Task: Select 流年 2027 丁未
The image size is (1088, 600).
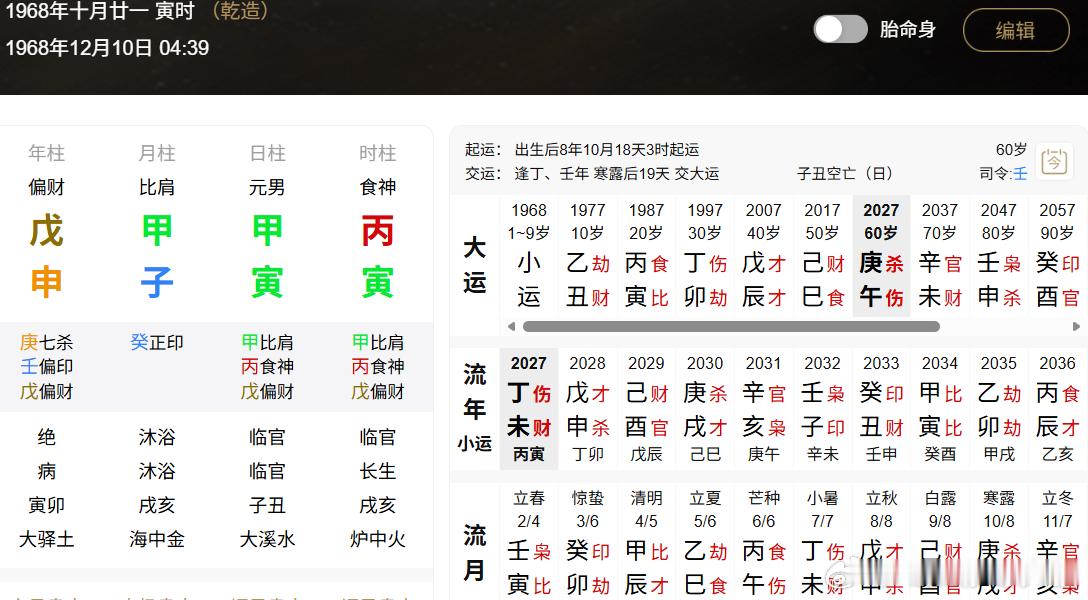Action: (529, 409)
